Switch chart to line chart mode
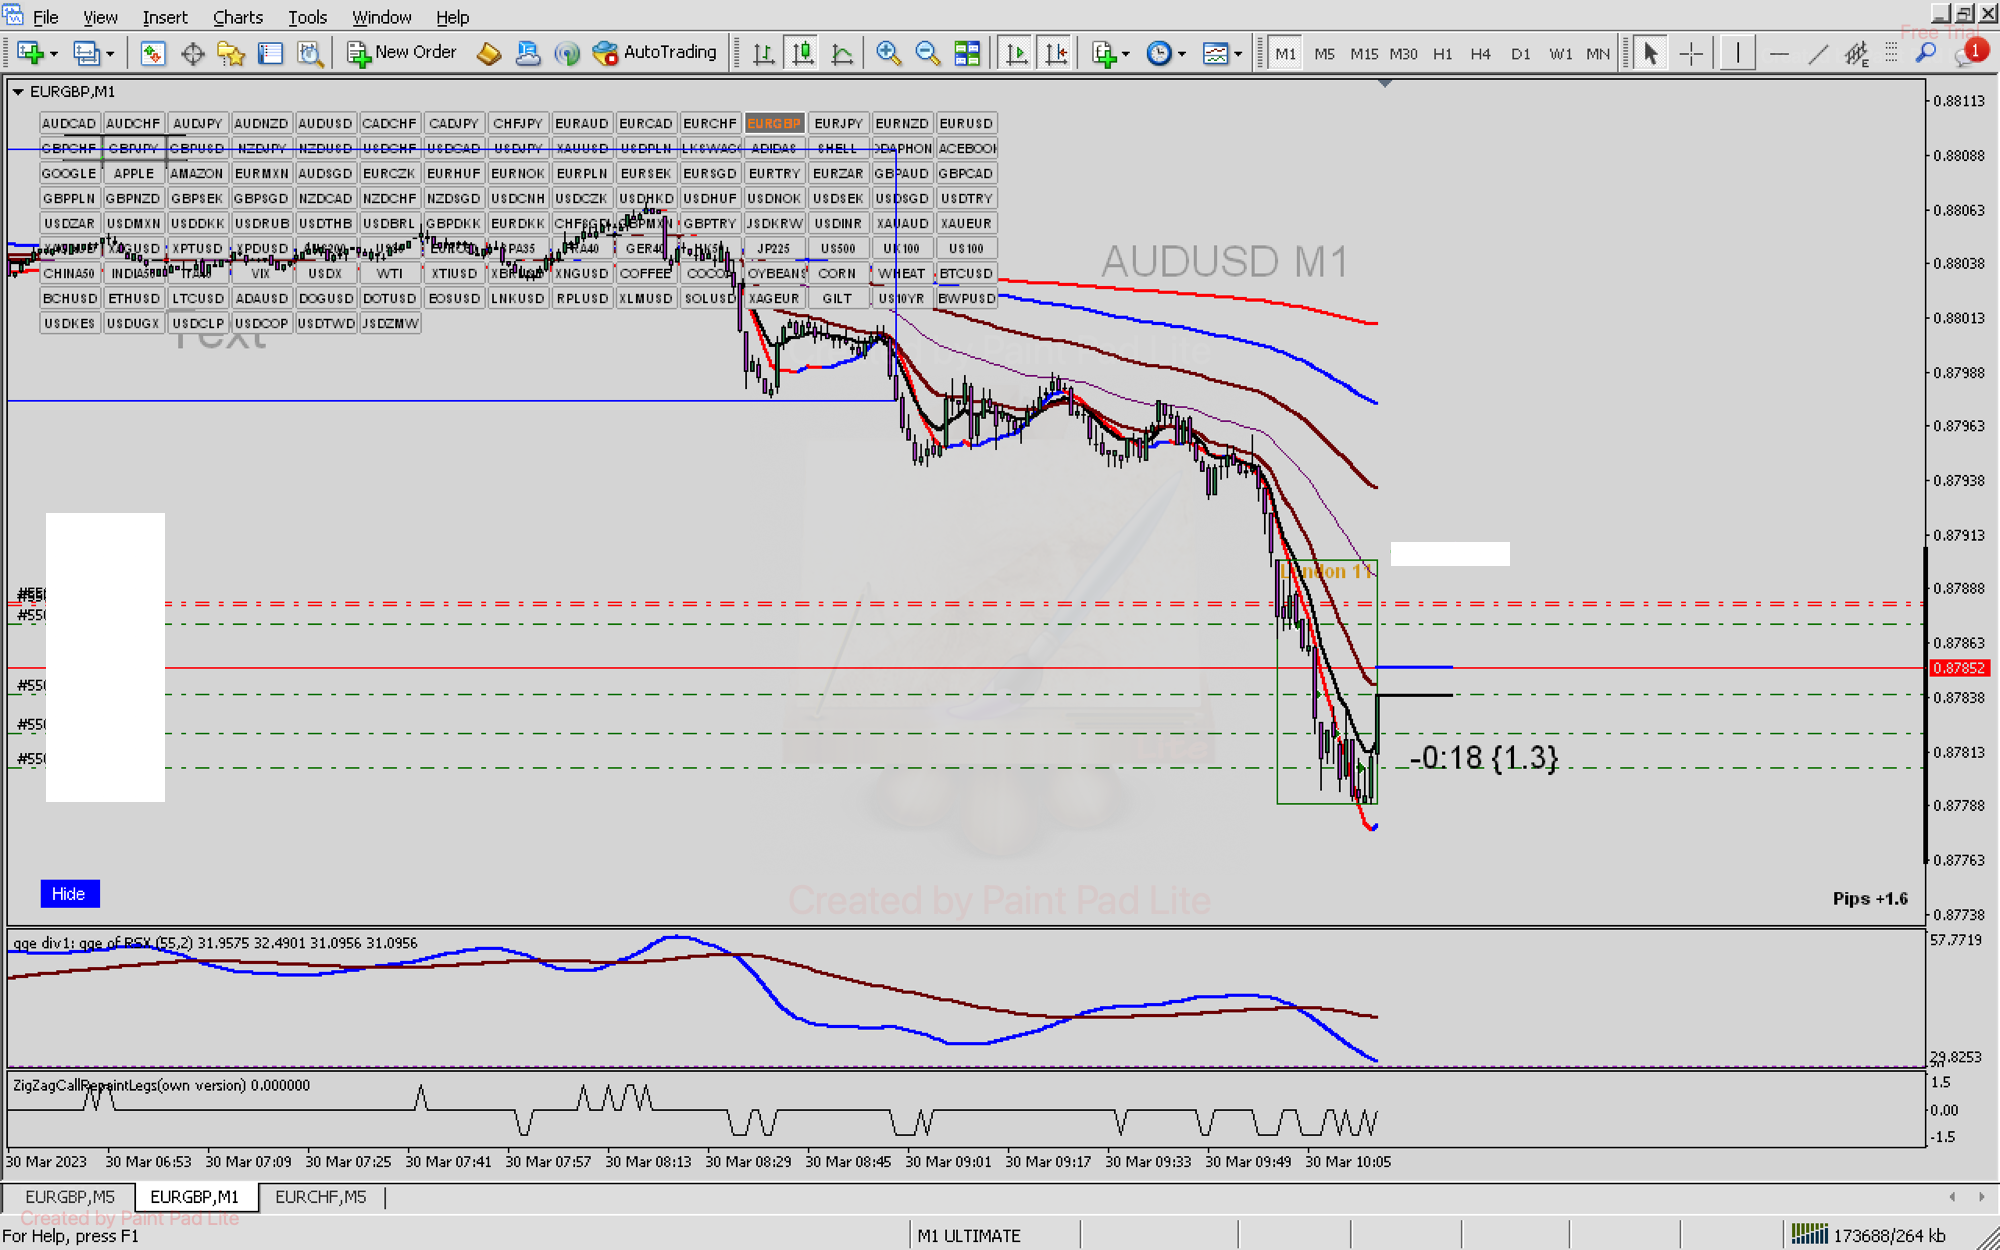Viewport: 2000px width, 1250px height. click(x=842, y=53)
